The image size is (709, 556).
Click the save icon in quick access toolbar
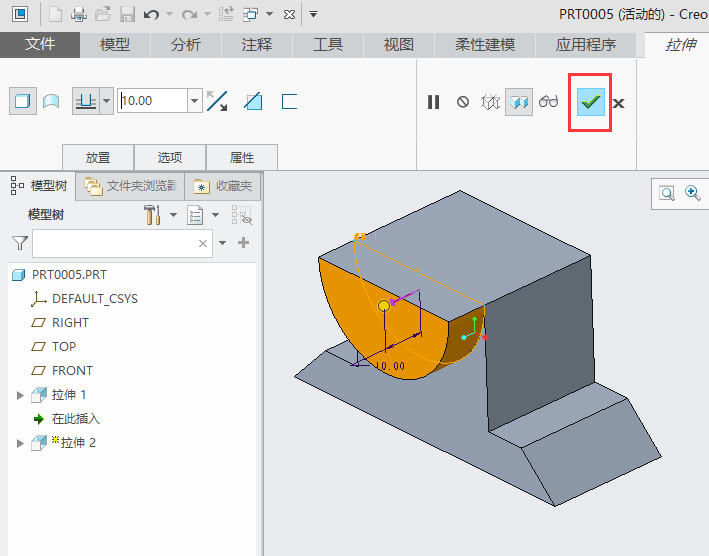tap(127, 15)
